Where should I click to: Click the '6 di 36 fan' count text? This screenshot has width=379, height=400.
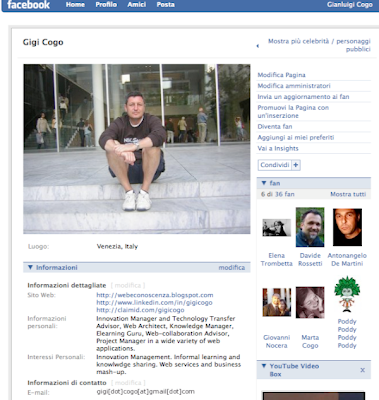[278, 194]
